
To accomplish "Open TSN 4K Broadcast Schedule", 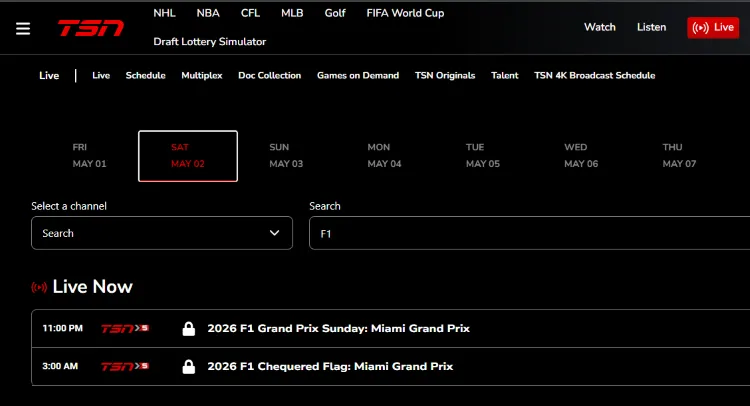I will (594, 75).
